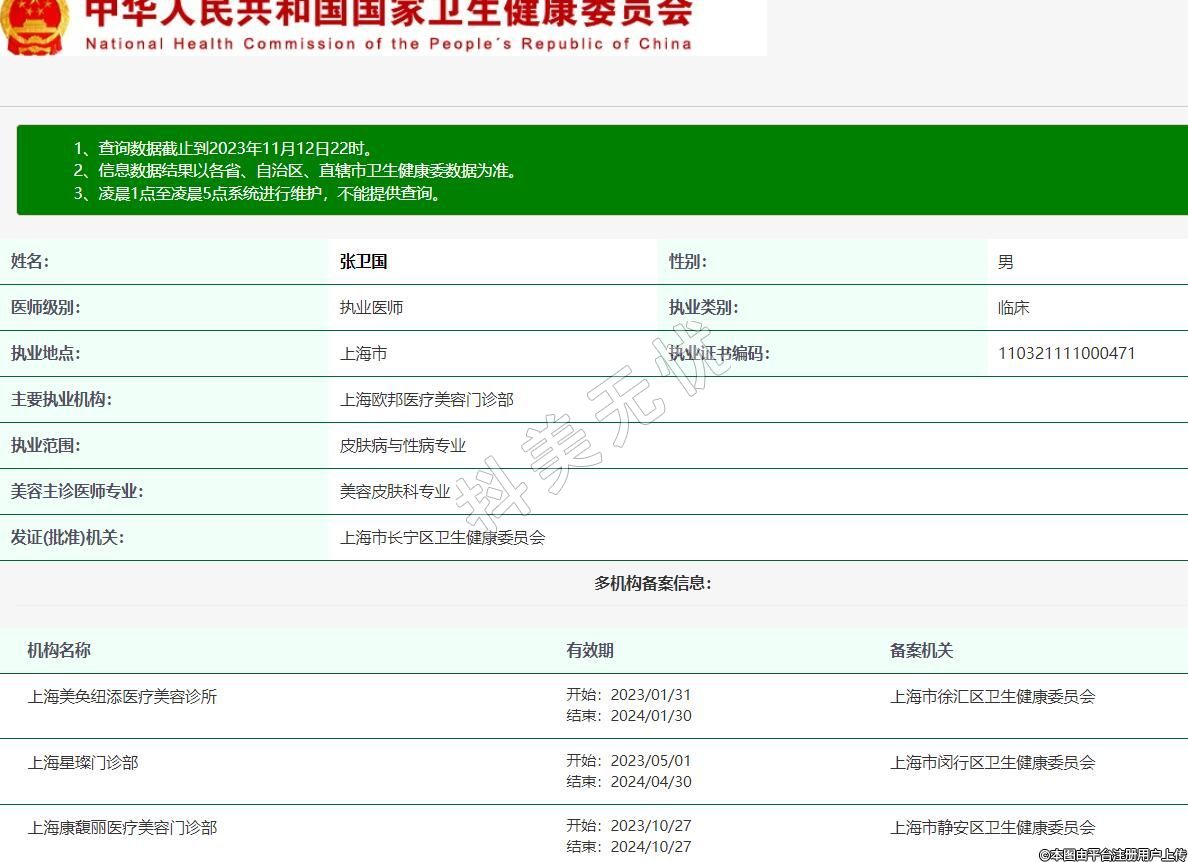The image size is (1188, 862).
Task: Select the doctor name 张卫国
Action: click(363, 262)
